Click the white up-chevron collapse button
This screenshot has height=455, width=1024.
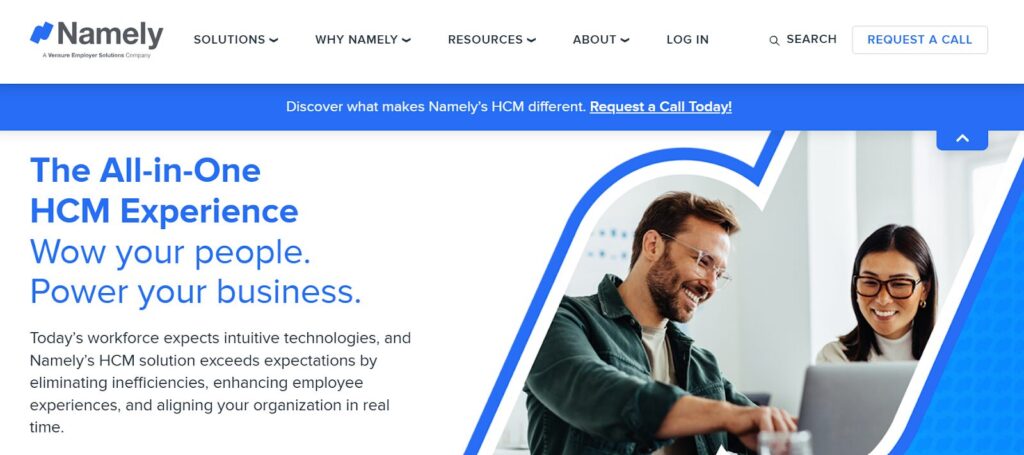(962, 139)
